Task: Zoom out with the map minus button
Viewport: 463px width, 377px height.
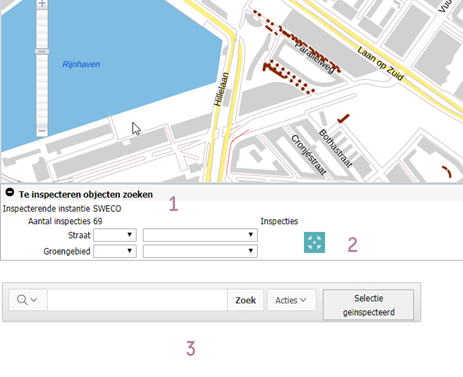Action: [x=42, y=131]
